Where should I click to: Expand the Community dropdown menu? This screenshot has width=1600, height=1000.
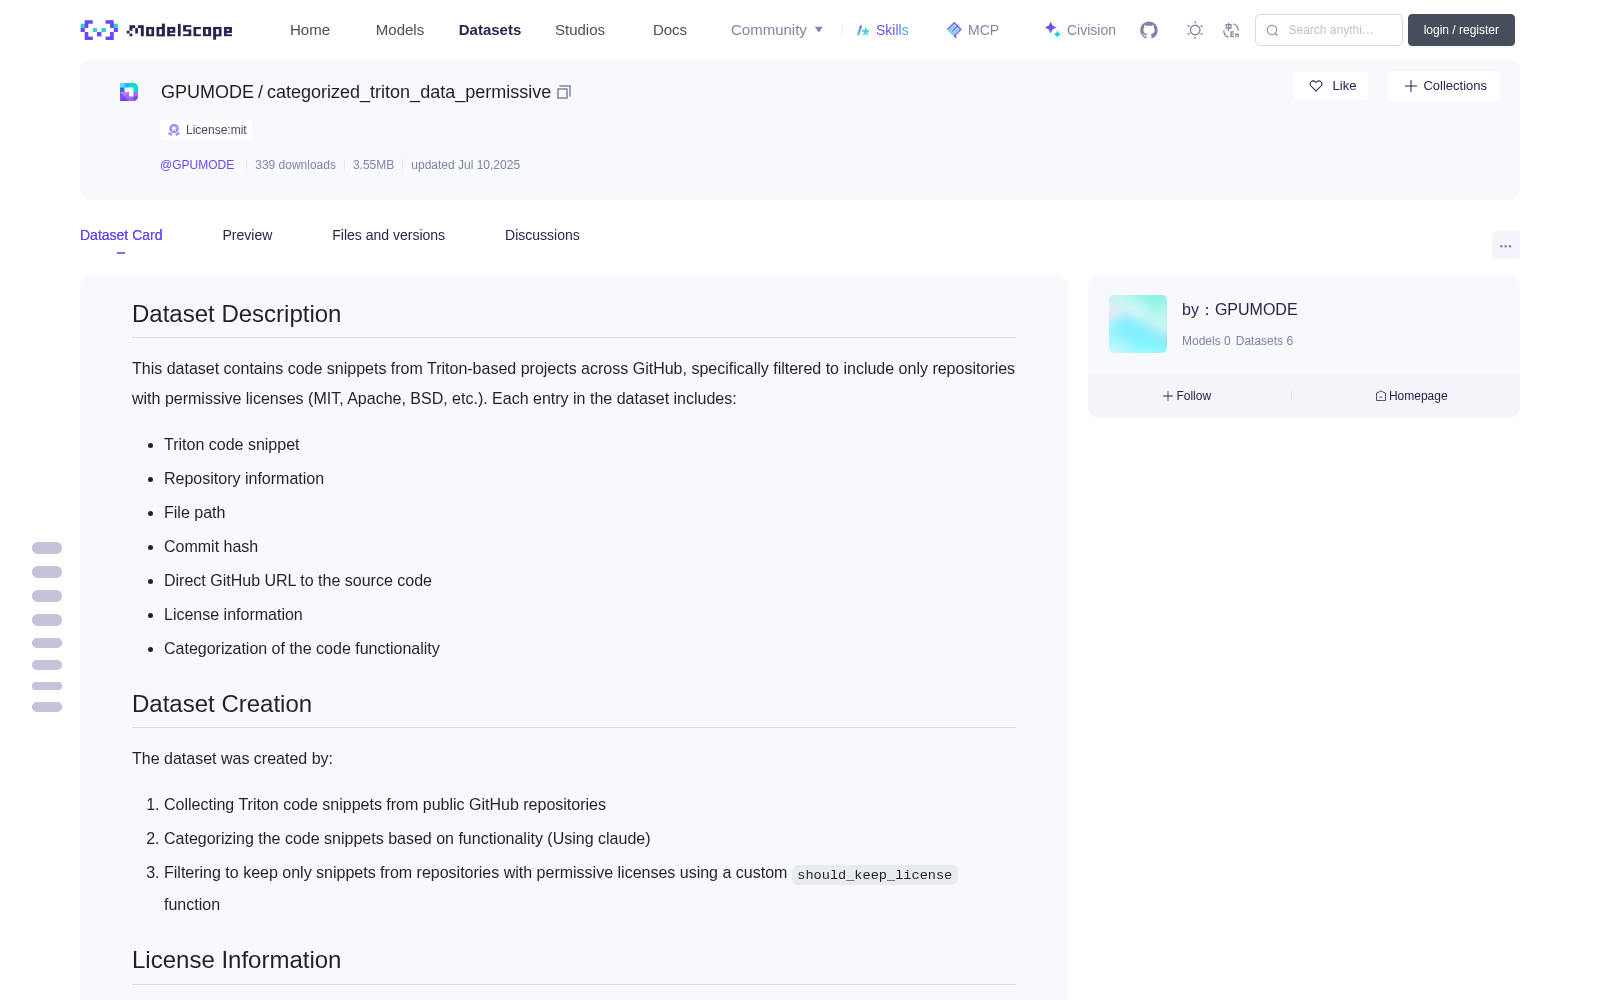(x=777, y=30)
